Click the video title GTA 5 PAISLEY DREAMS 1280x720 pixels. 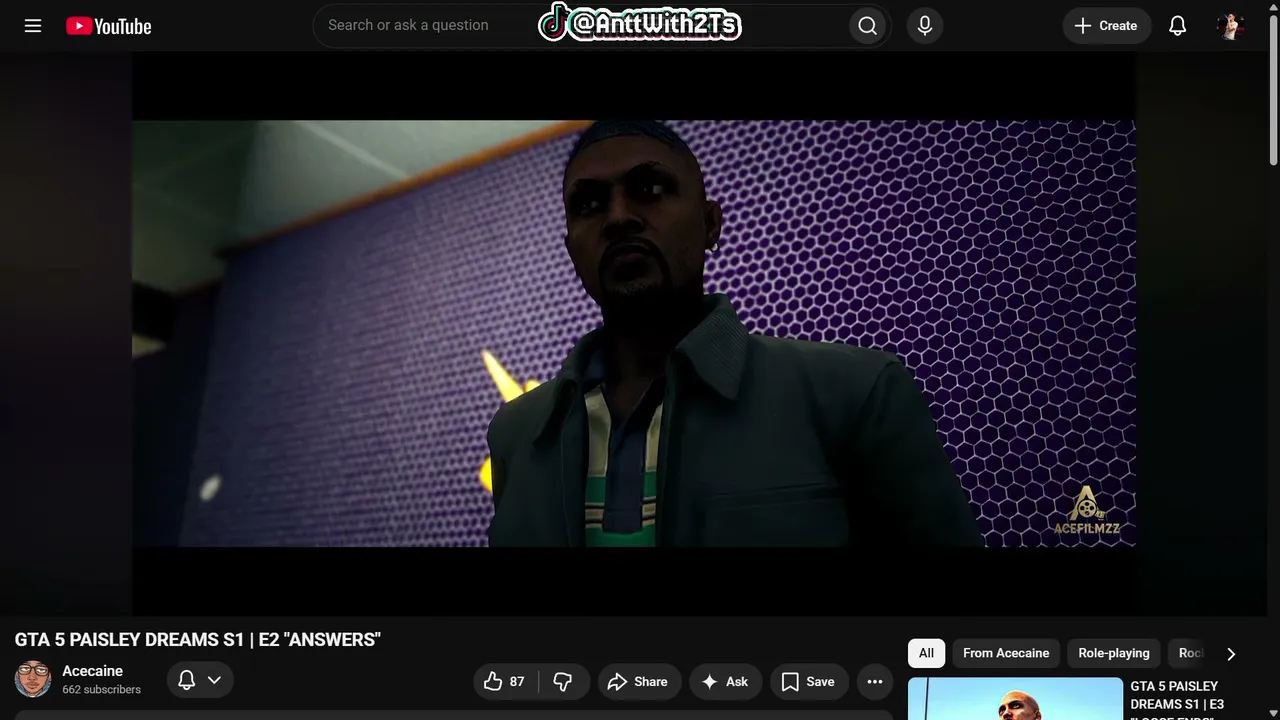pyautogui.click(x=198, y=640)
